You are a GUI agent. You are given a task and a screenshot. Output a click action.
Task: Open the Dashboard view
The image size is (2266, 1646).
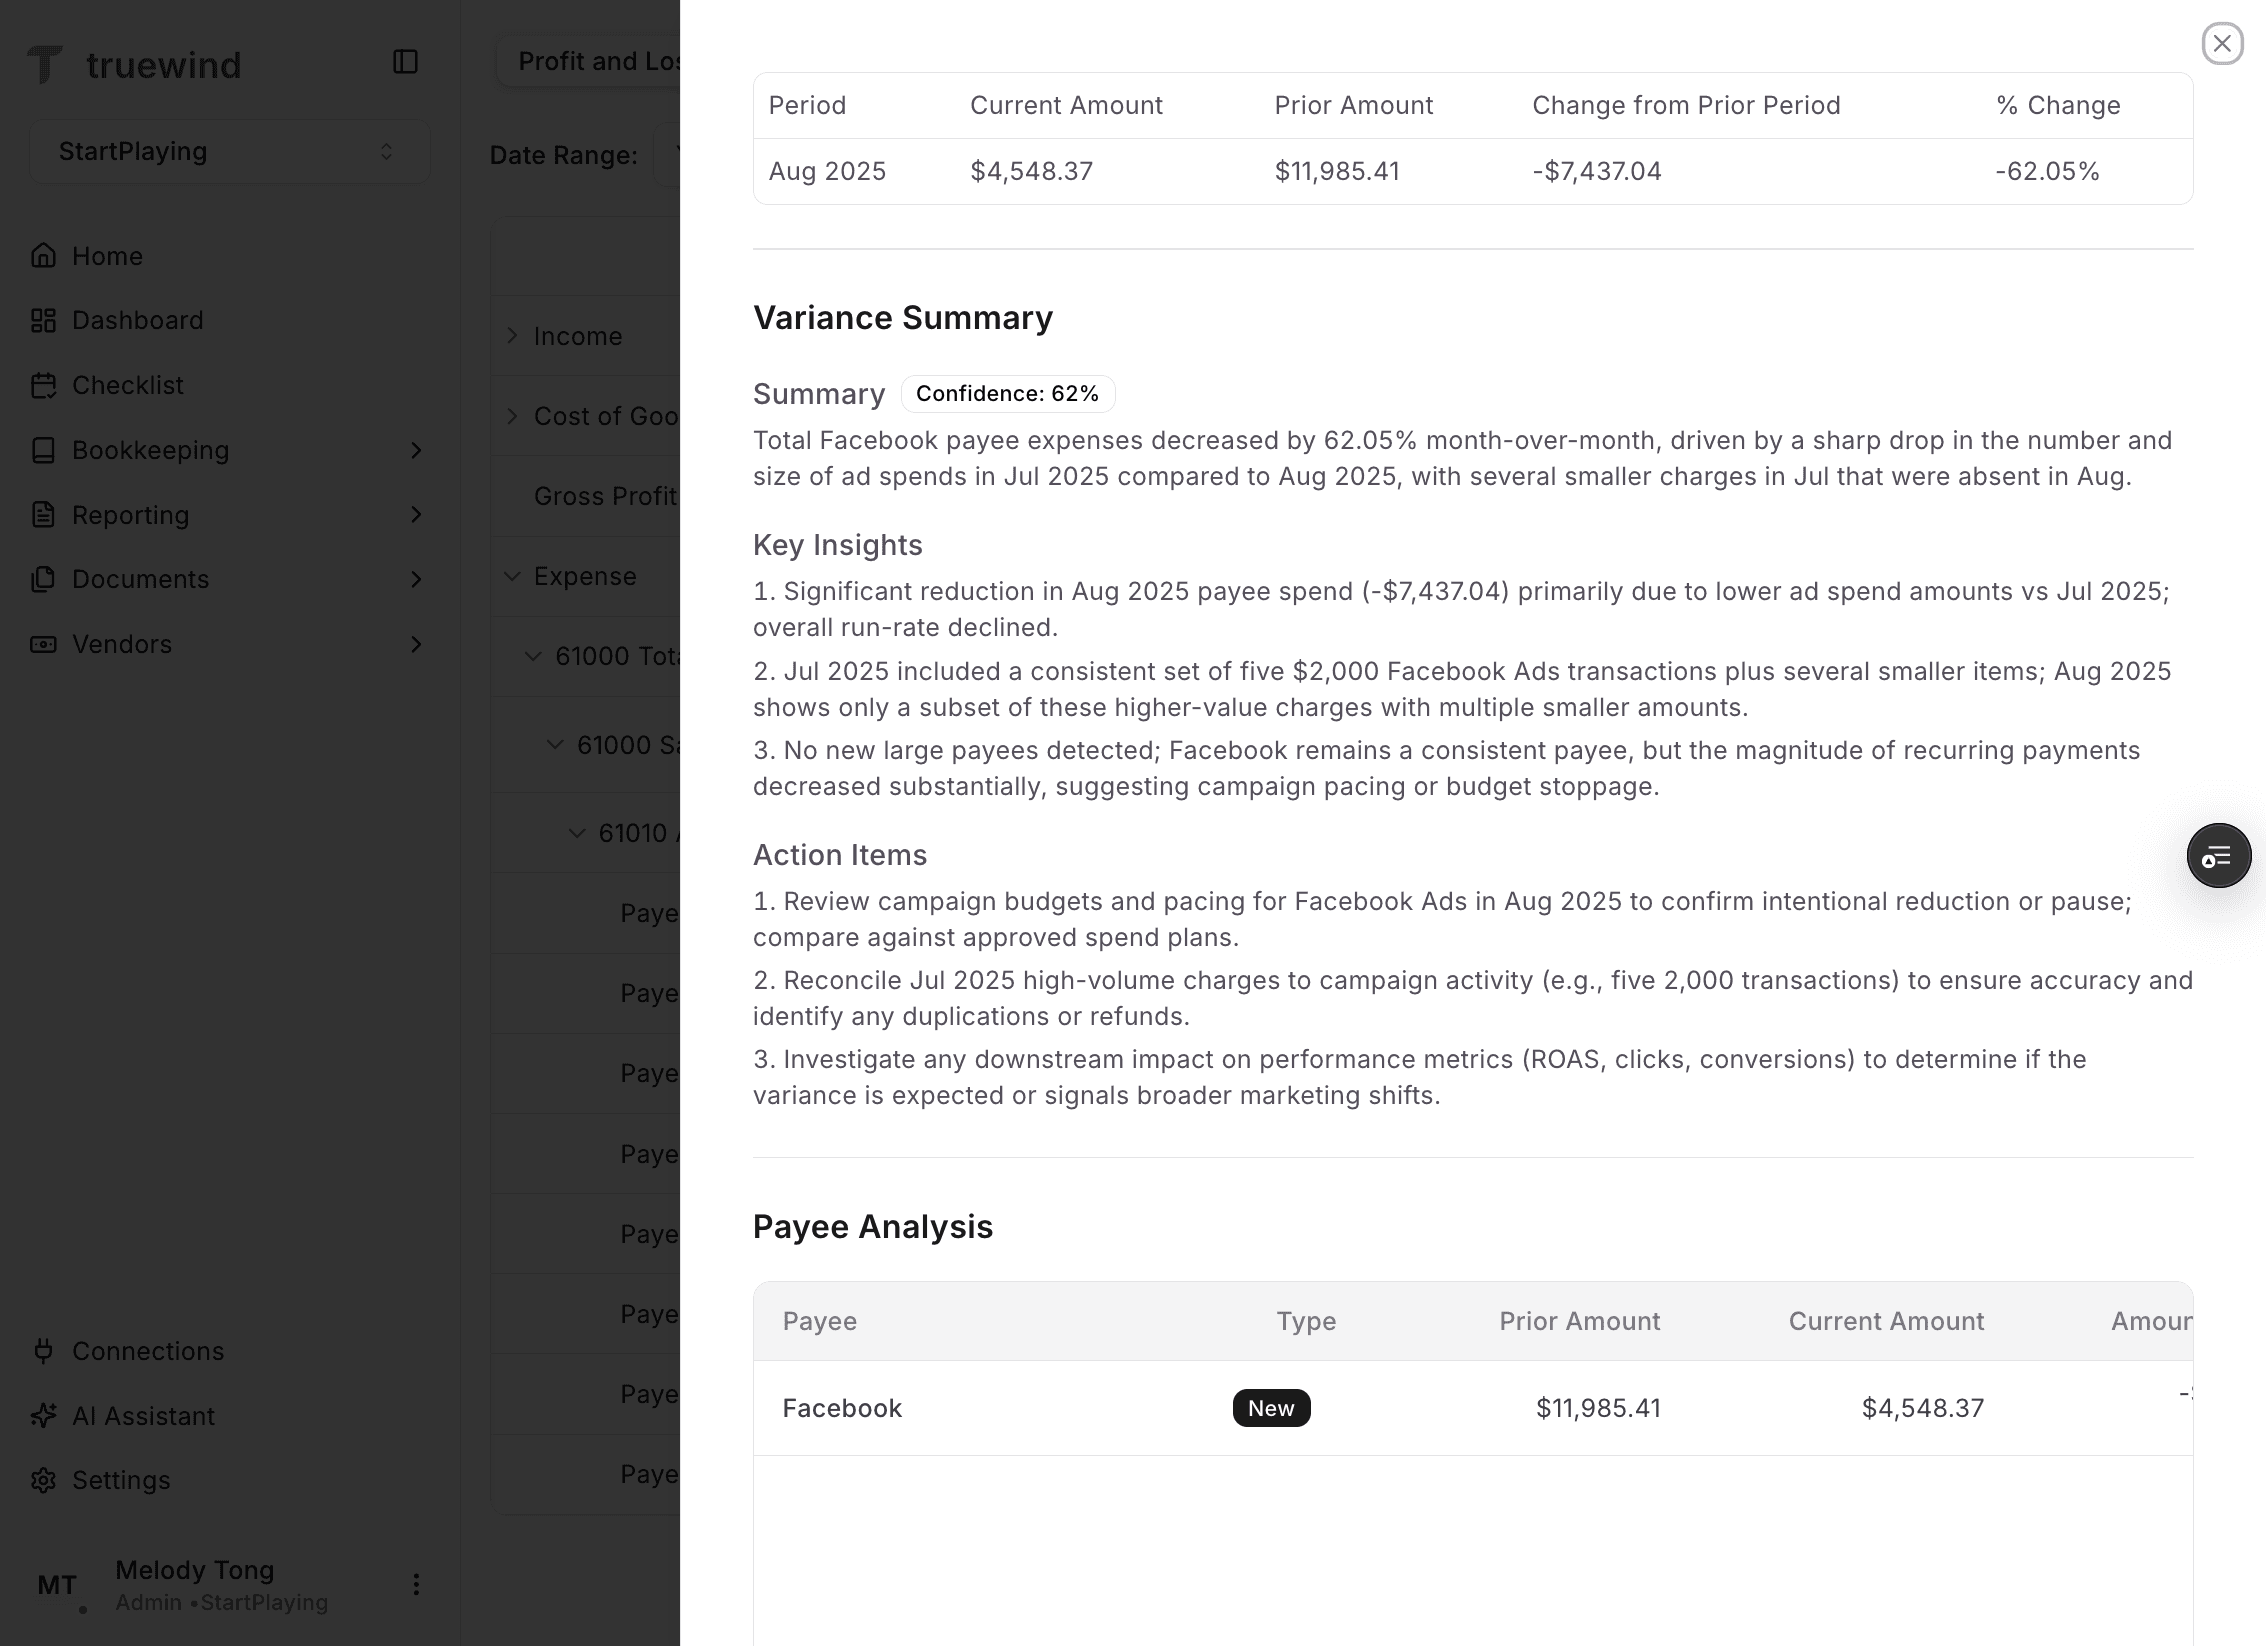(x=137, y=320)
